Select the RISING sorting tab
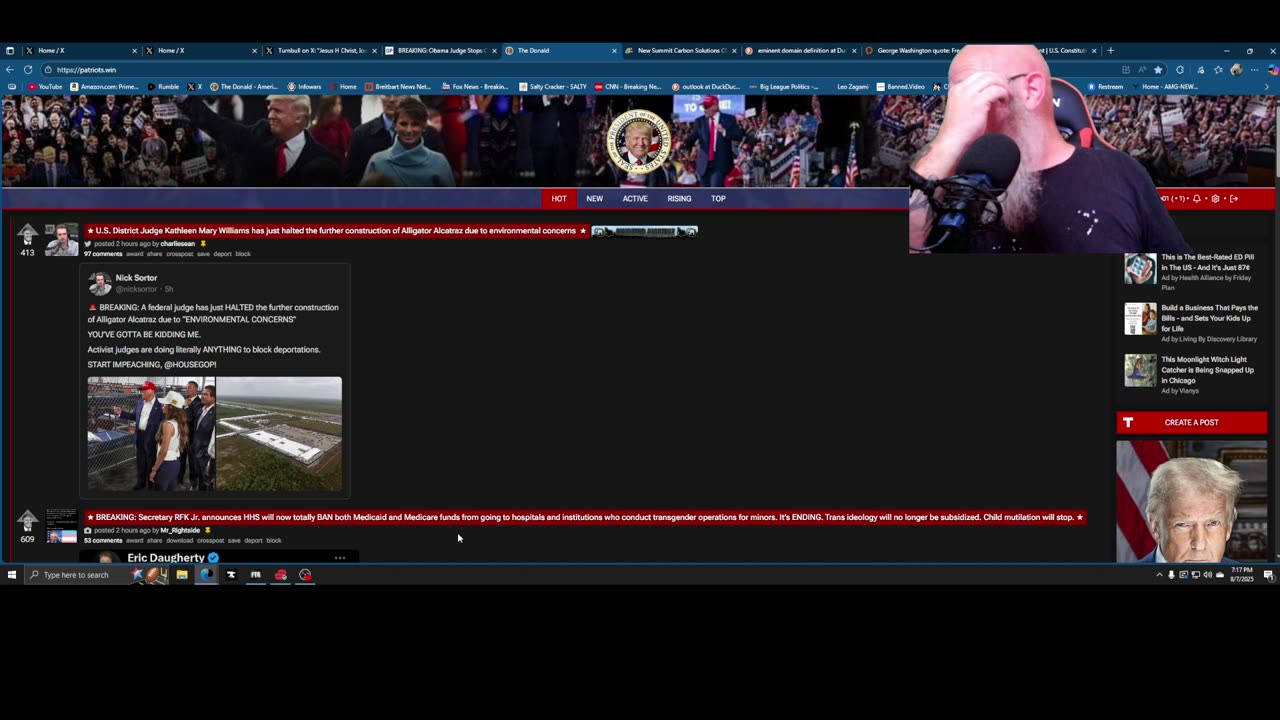This screenshot has width=1280, height=720. pyautogui.click(x=679, y=198)
